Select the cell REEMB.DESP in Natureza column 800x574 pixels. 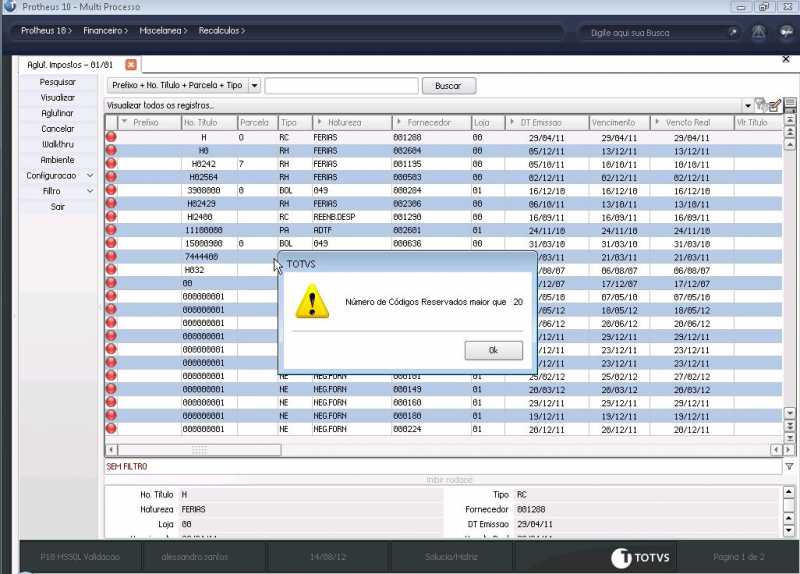pos(352,217)
